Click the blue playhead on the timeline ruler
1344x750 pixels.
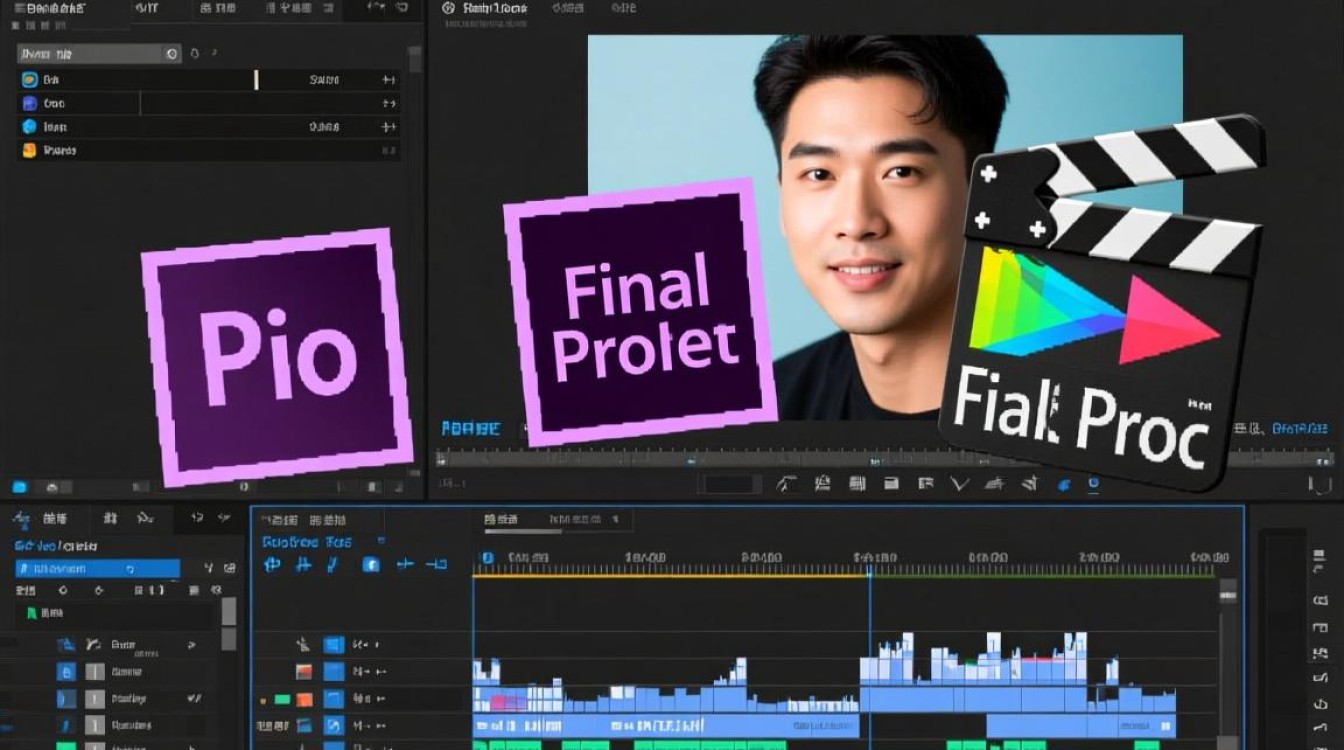[x=870, y=571]
